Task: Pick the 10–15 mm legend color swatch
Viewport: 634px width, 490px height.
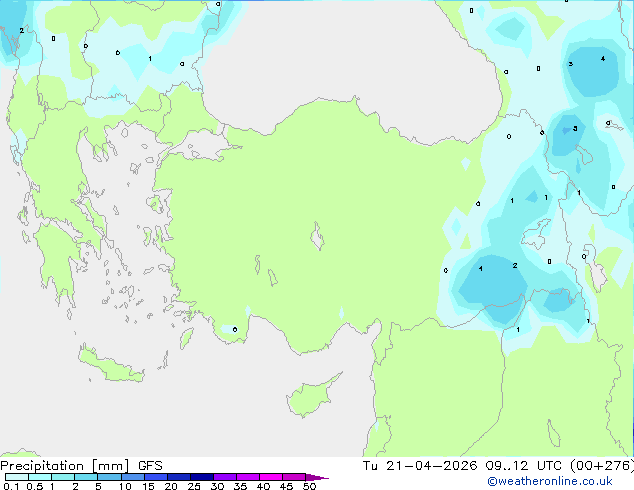Action: click(133, 477)
